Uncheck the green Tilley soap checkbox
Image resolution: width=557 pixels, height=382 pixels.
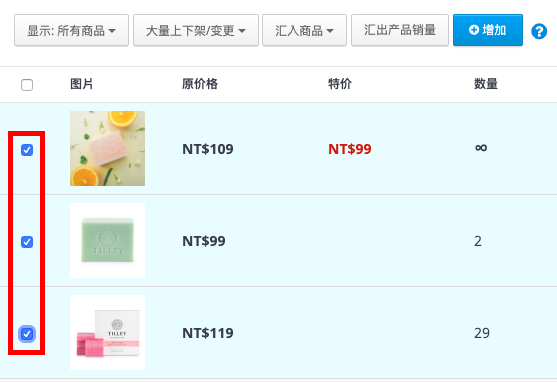[x=27, y=242]
